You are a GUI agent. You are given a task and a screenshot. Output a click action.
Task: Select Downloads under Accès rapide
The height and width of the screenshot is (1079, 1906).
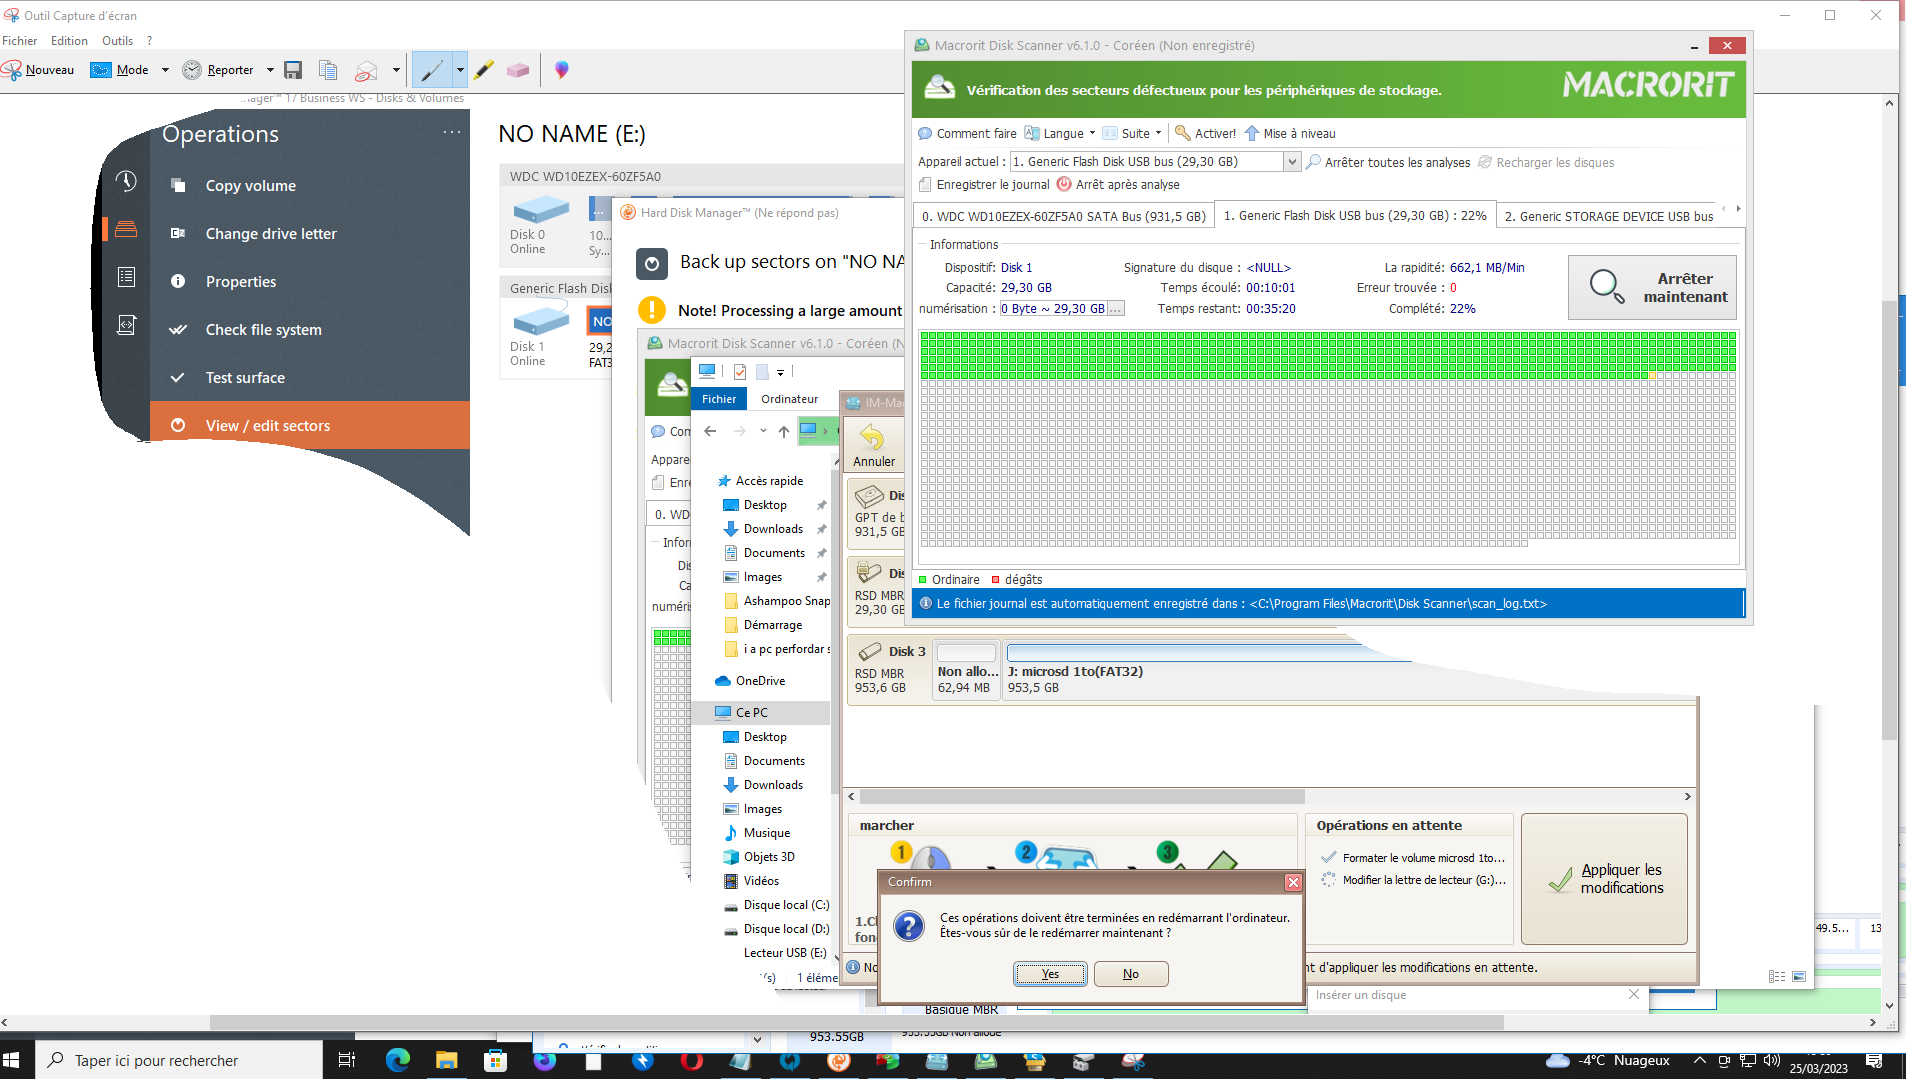pyautogui.click(x=773, y=529)
